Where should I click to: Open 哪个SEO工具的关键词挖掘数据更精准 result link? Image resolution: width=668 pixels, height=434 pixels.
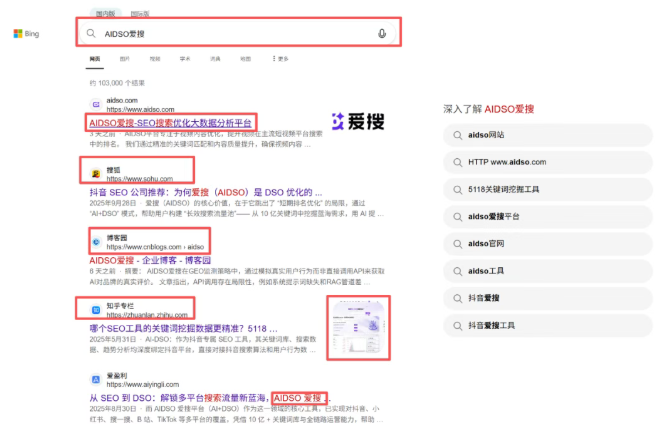pos(183,328)
